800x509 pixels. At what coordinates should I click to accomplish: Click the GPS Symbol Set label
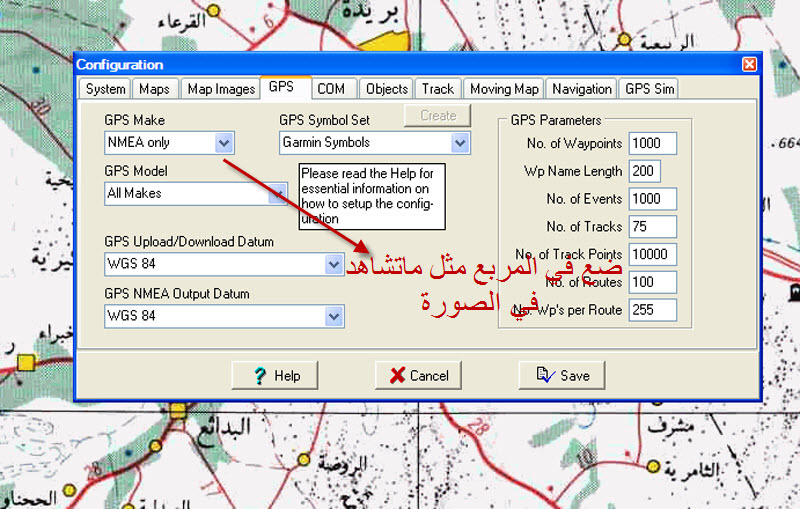(324, 120)
